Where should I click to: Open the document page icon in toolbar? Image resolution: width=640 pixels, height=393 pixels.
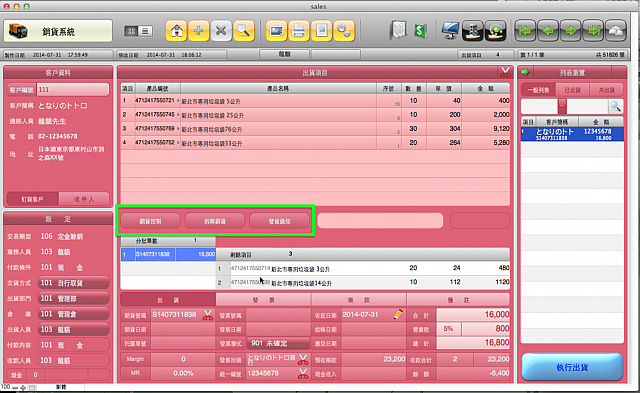click(321, 31)
